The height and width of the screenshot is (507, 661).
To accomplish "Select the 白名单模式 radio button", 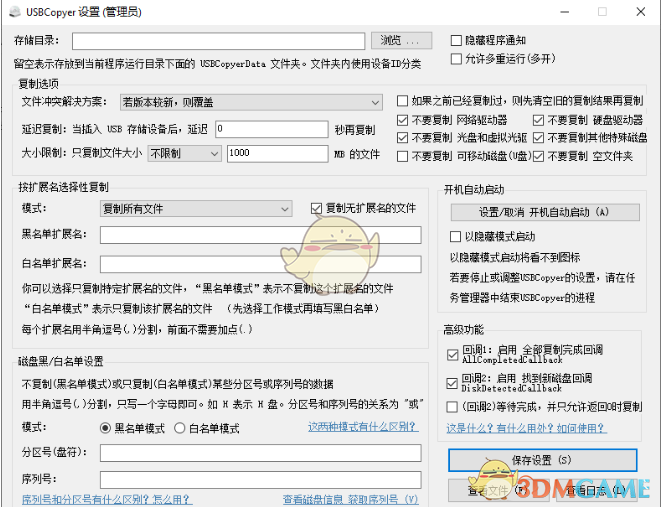I will [181, 428].
